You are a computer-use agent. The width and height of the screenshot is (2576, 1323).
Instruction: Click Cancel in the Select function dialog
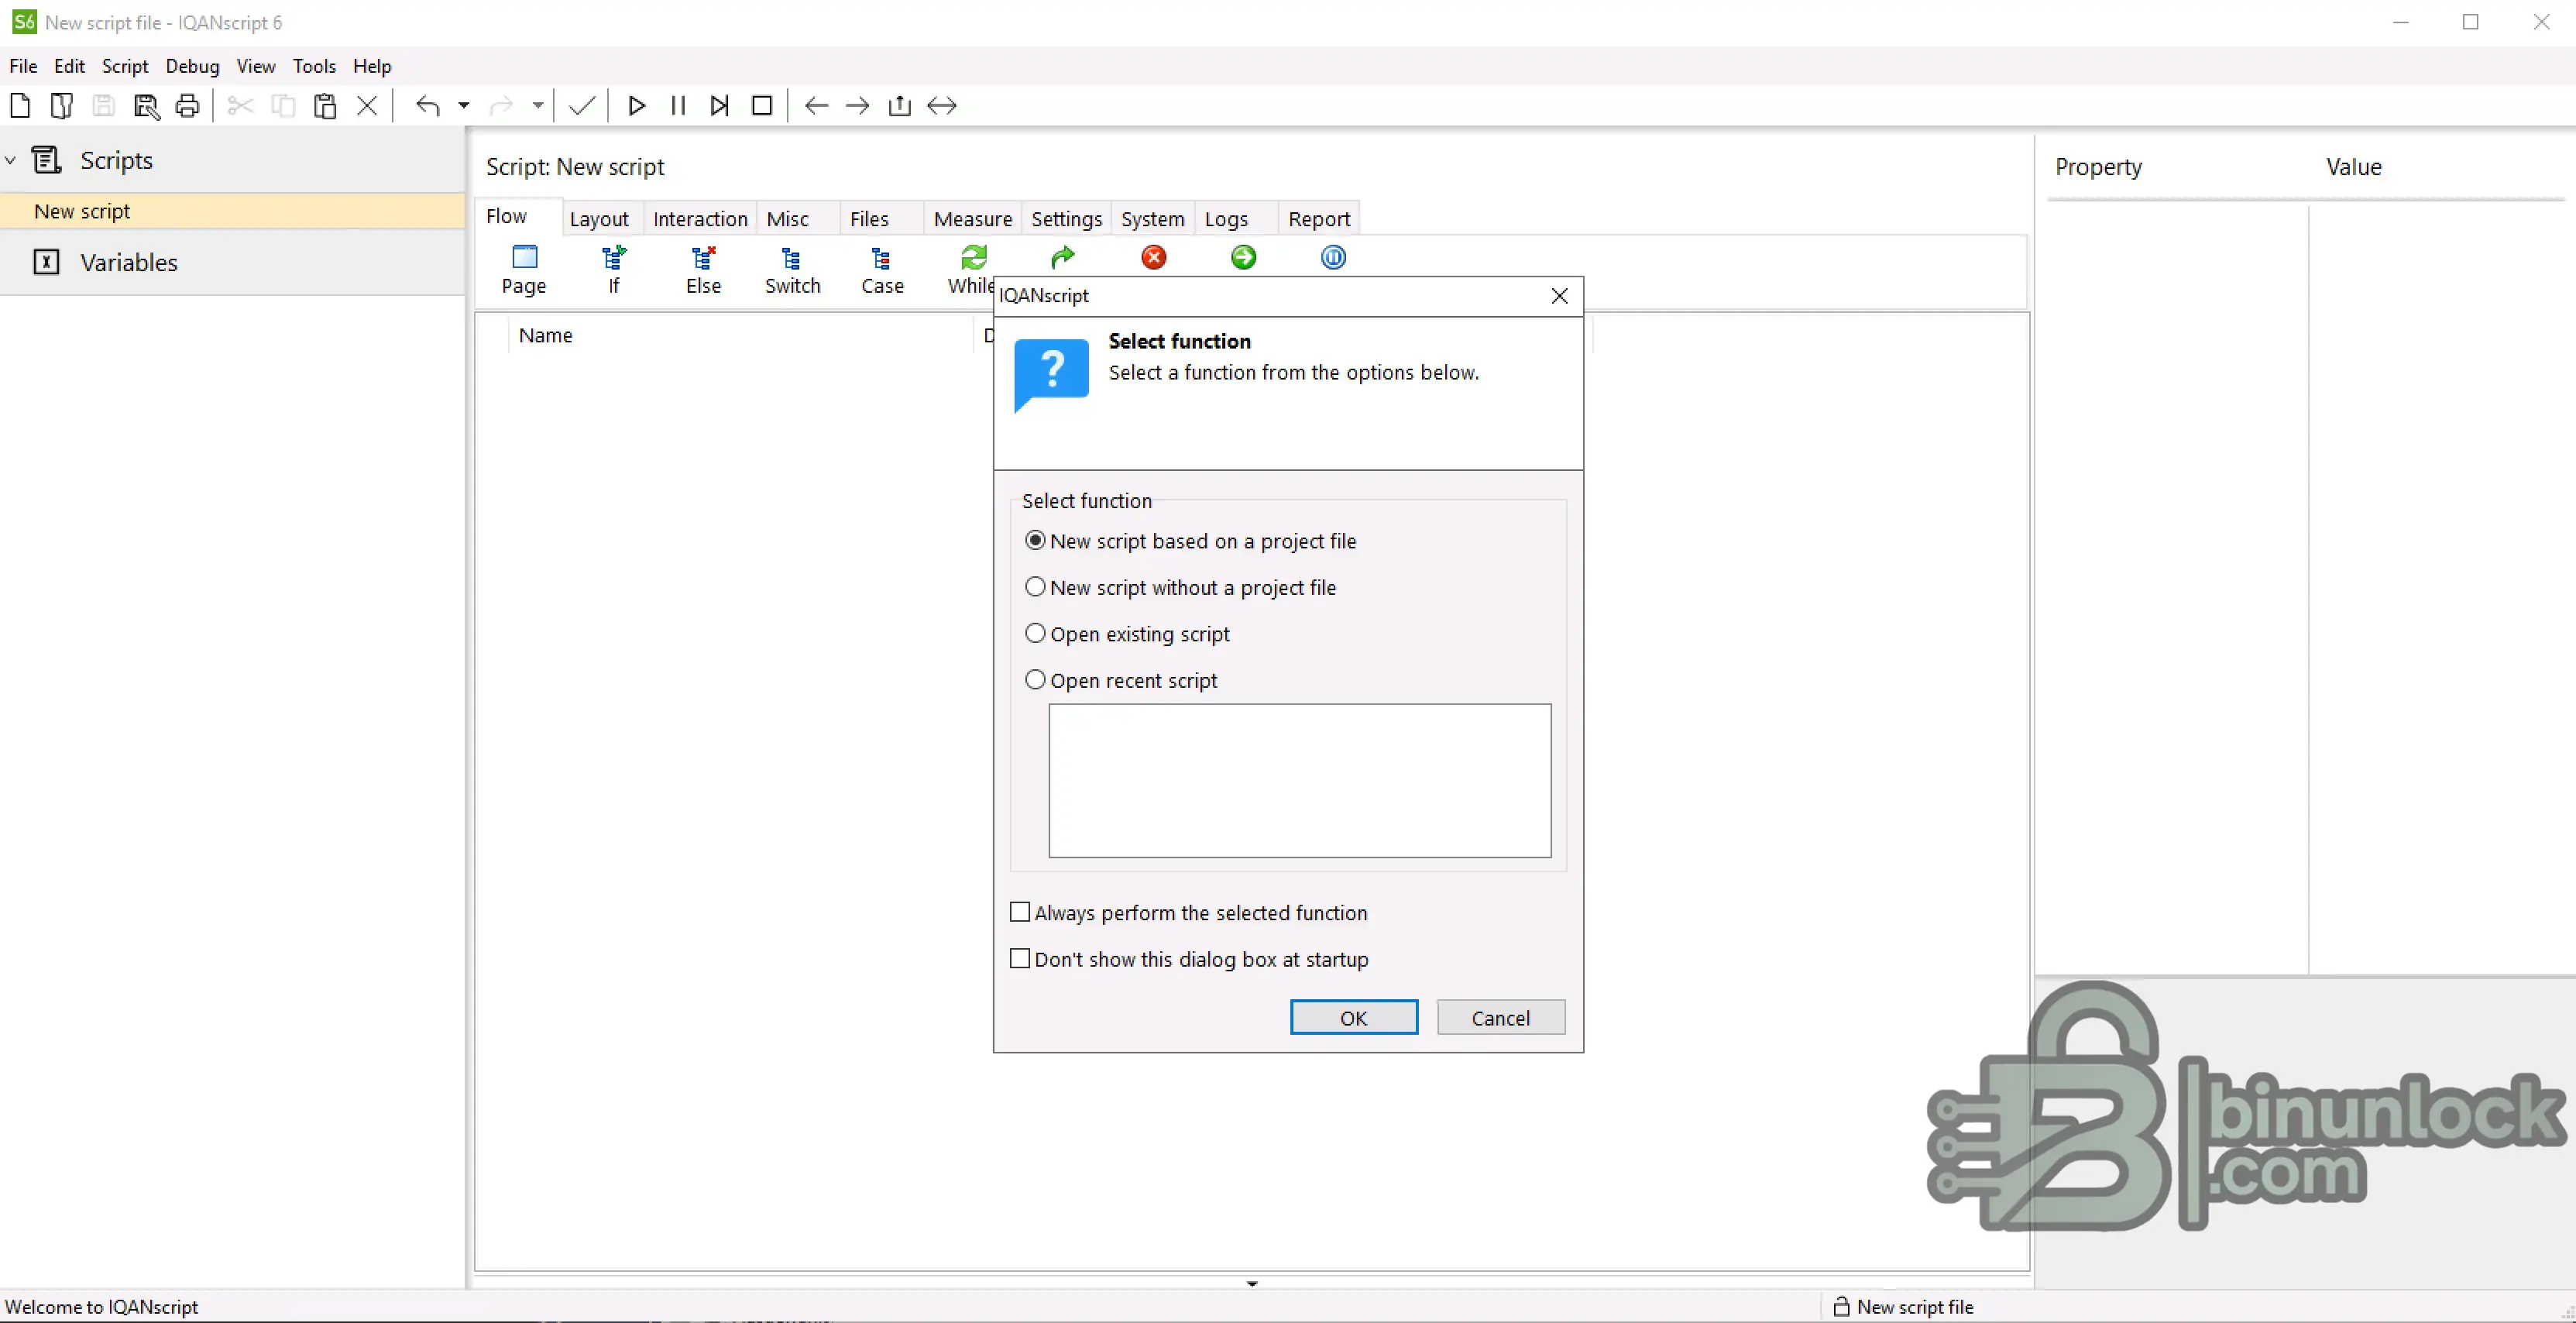1501,1017
